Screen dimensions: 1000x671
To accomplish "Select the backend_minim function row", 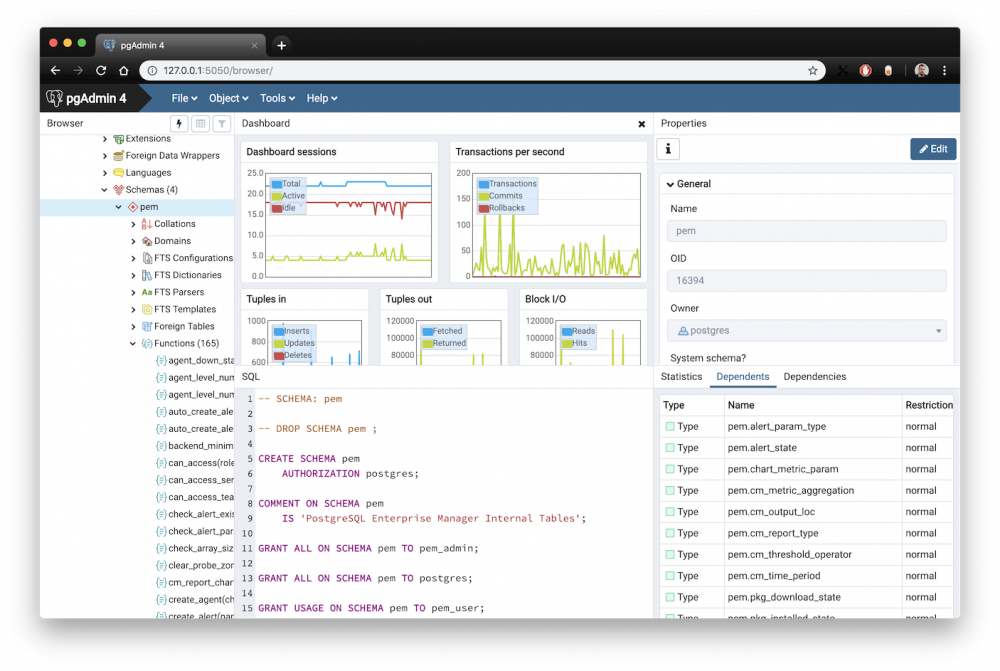I will tap(194, 446).
